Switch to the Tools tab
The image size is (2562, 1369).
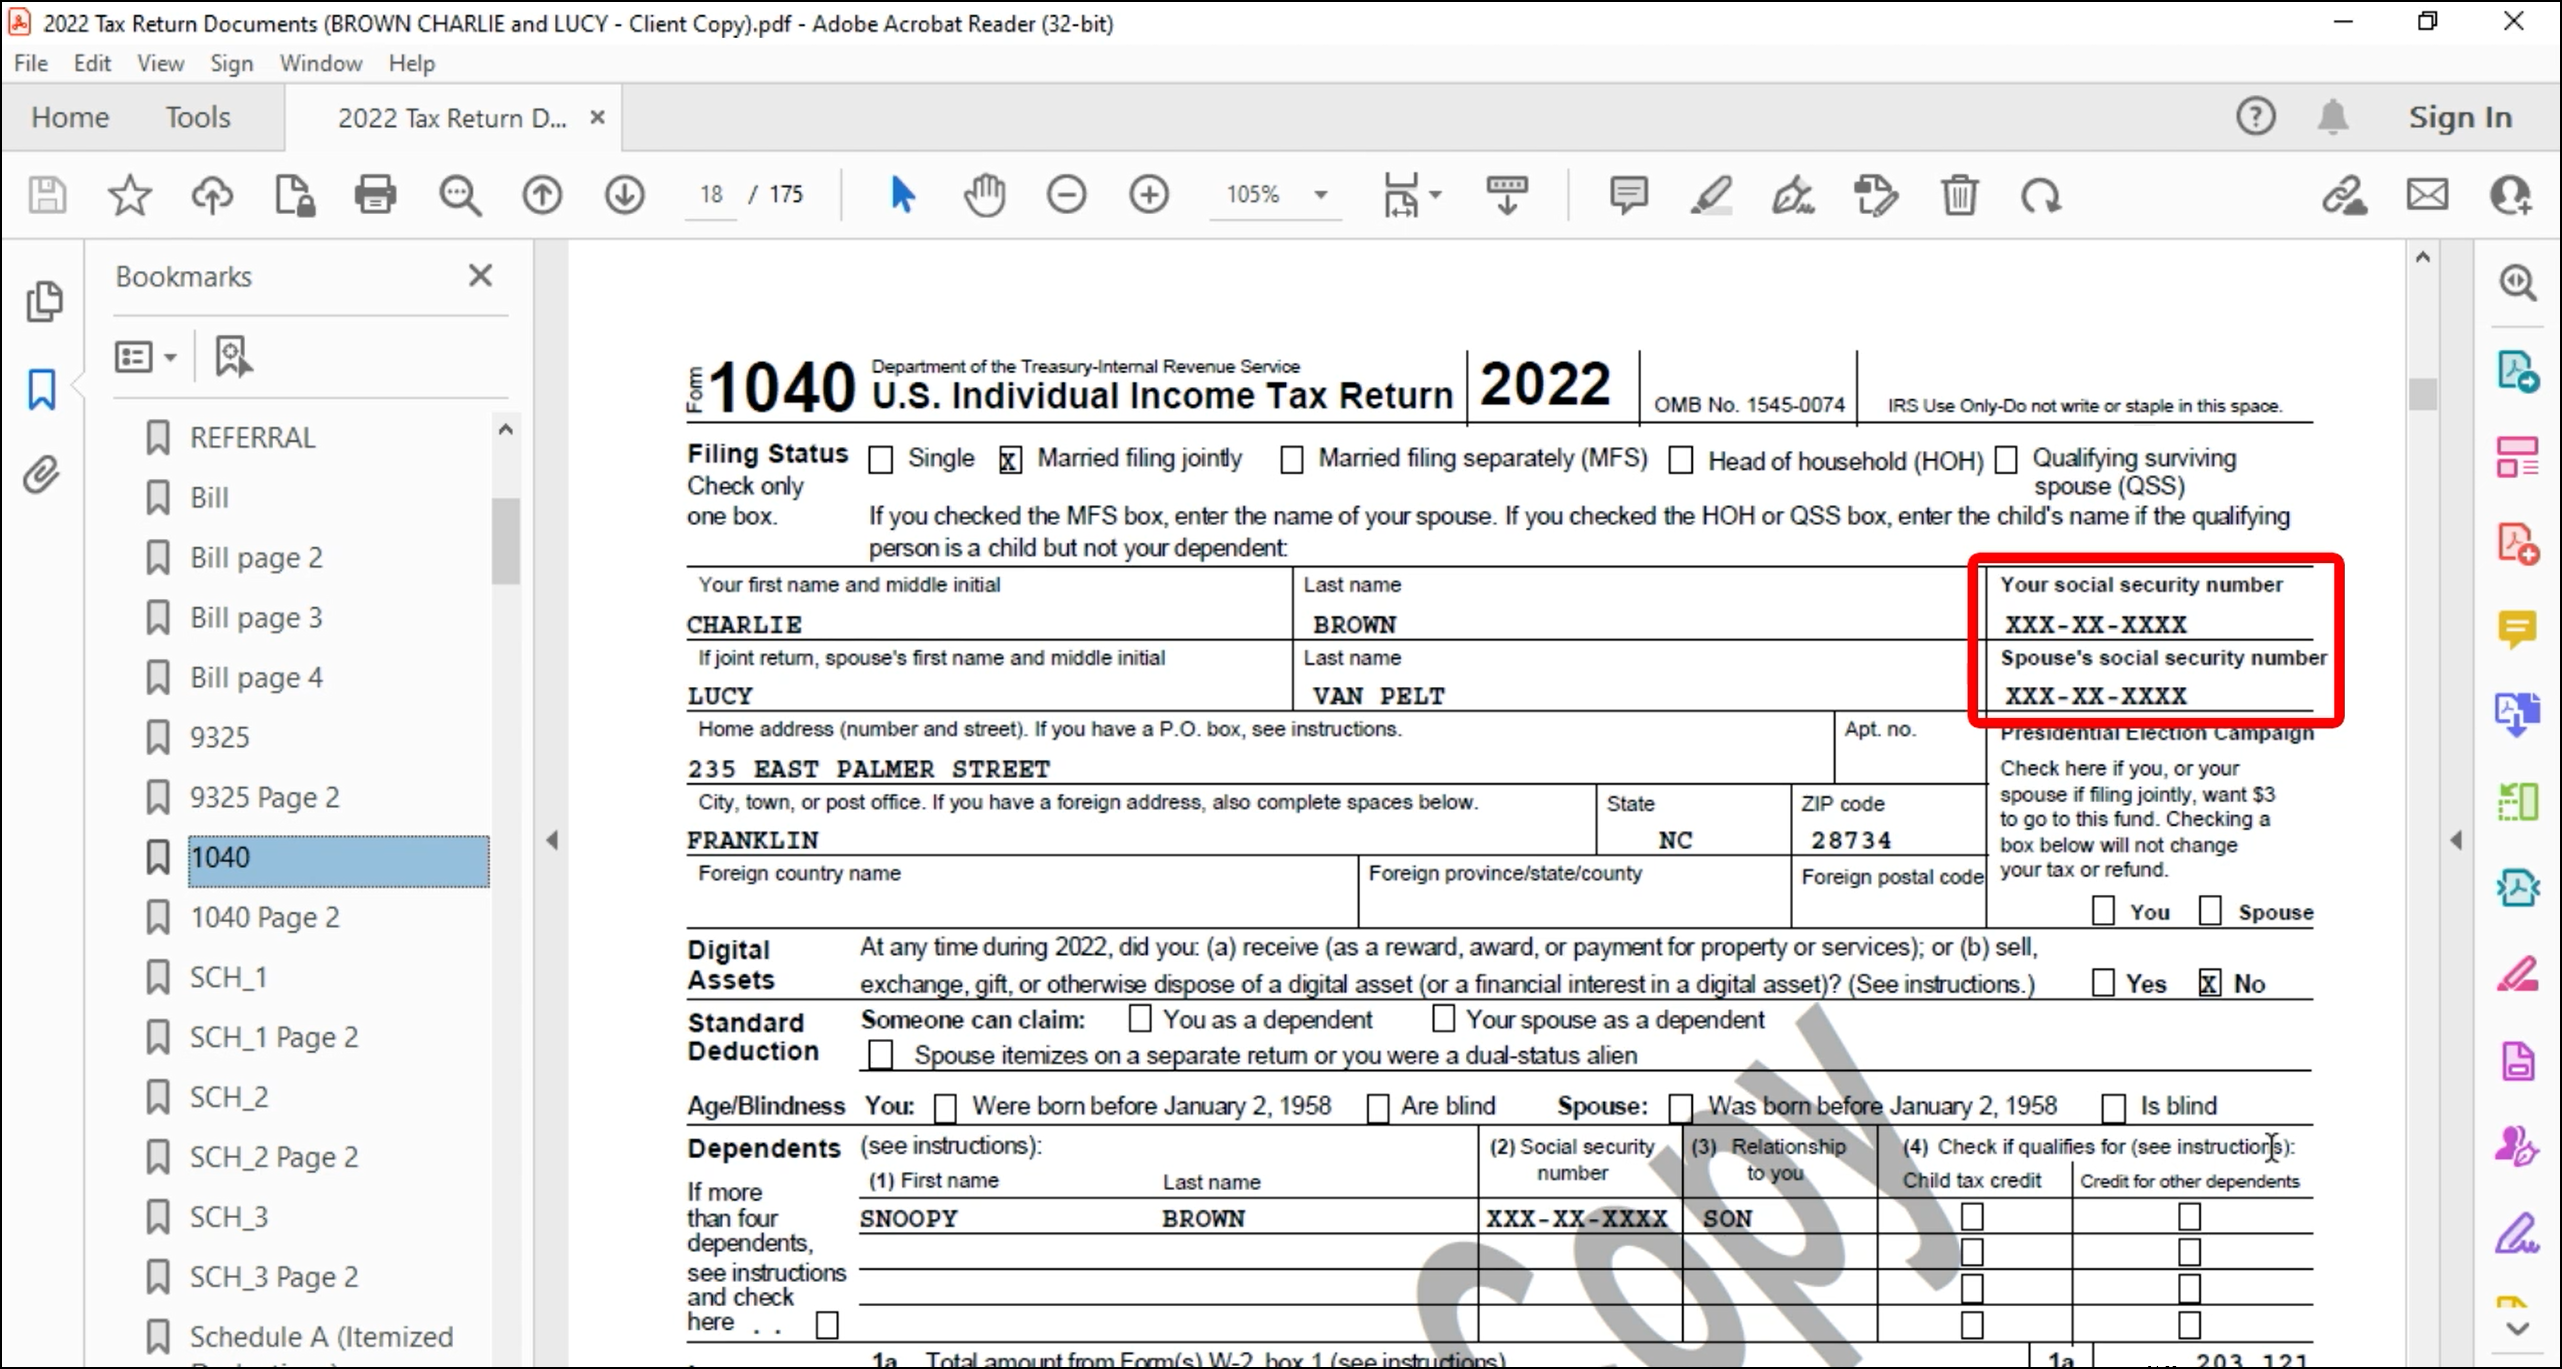coord(198,117)
